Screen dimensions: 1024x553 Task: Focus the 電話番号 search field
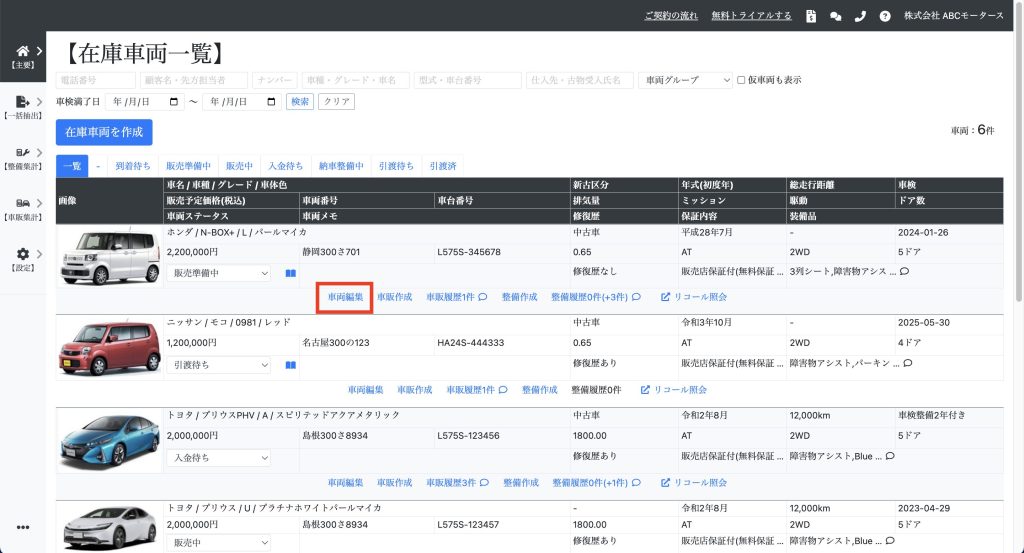click(95, 80)
